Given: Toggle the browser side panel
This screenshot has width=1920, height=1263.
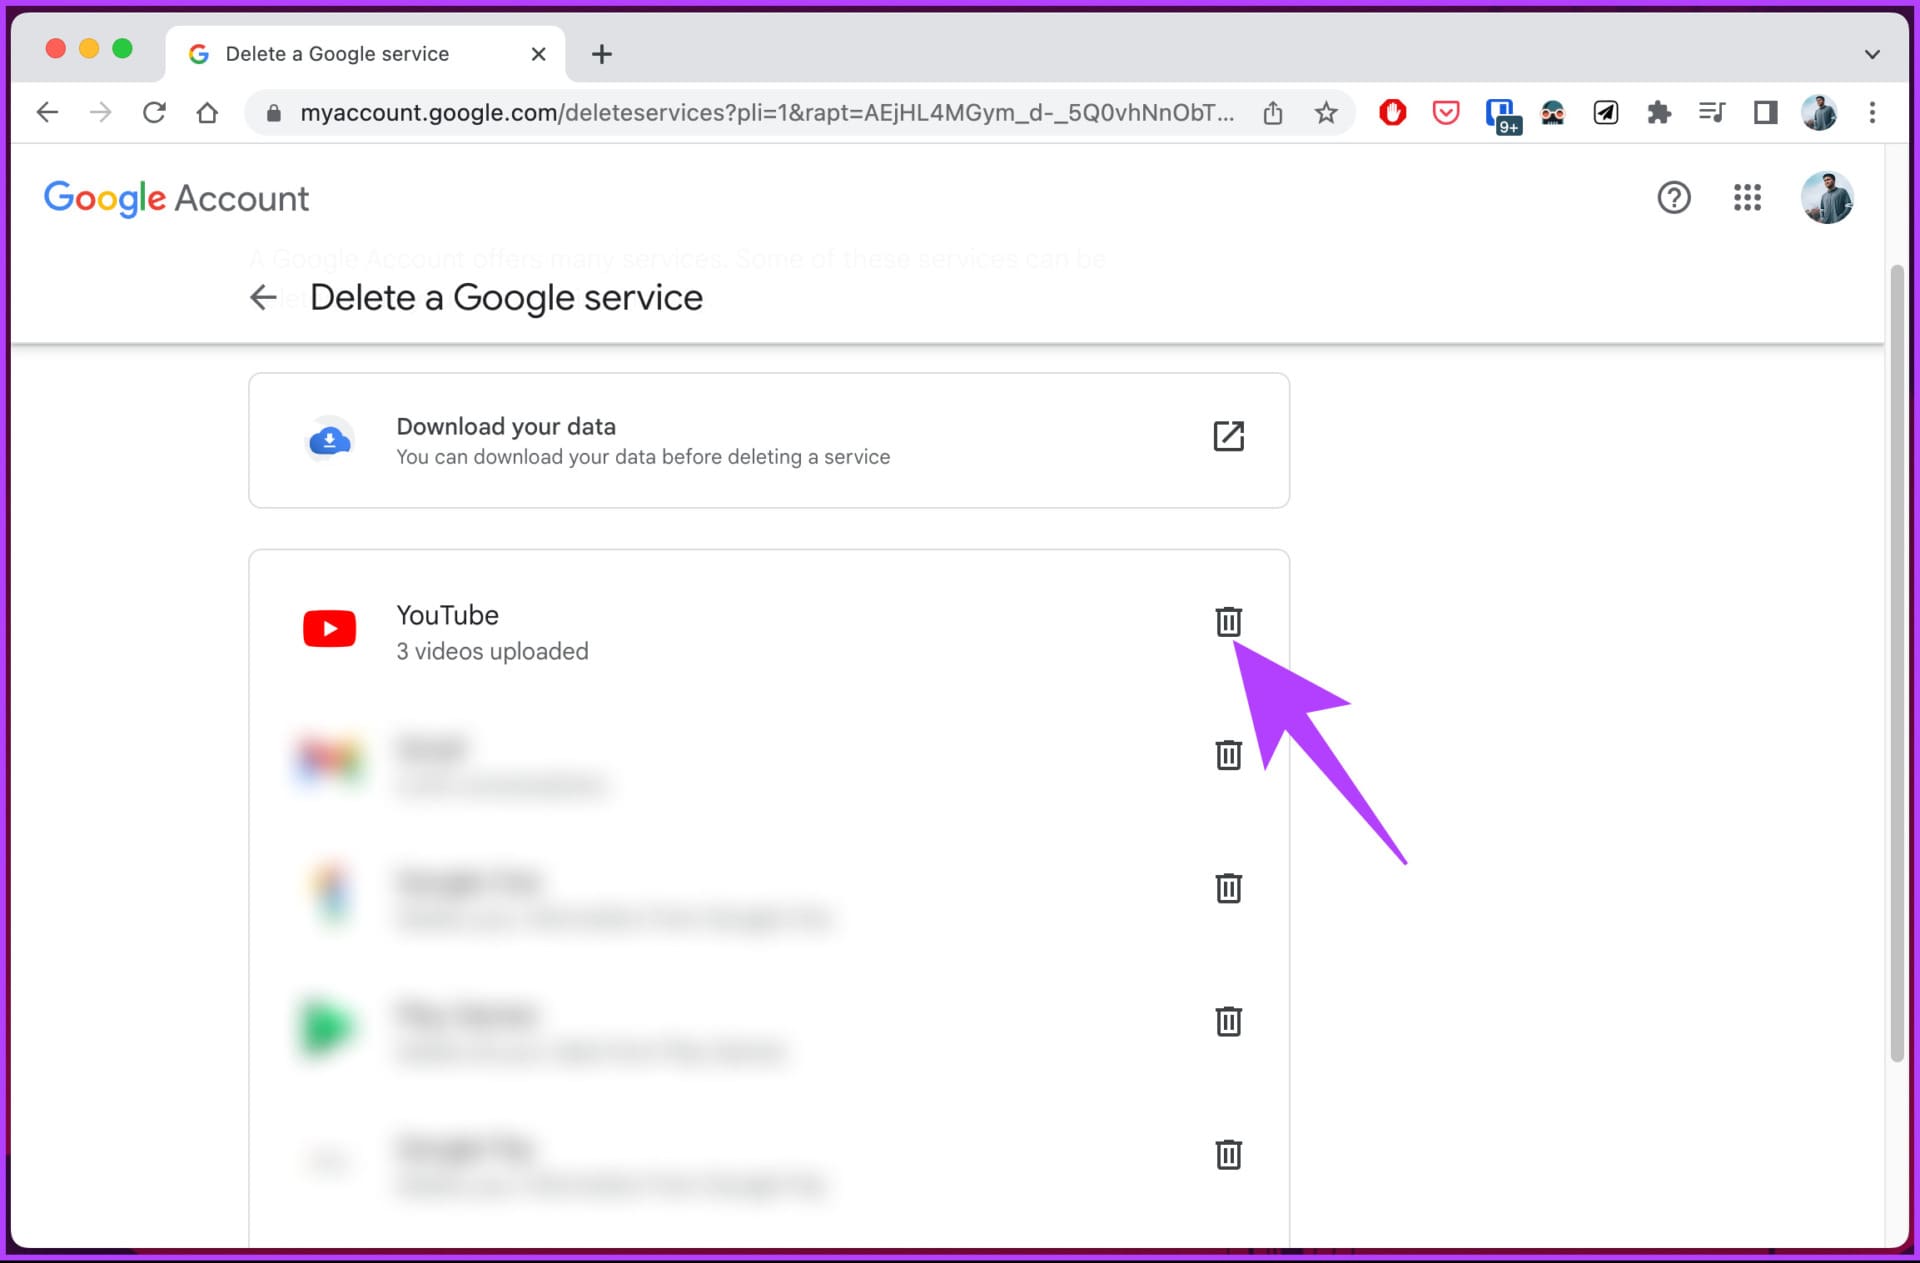Looking at the screenshot, I should [x=1765, y=113].
